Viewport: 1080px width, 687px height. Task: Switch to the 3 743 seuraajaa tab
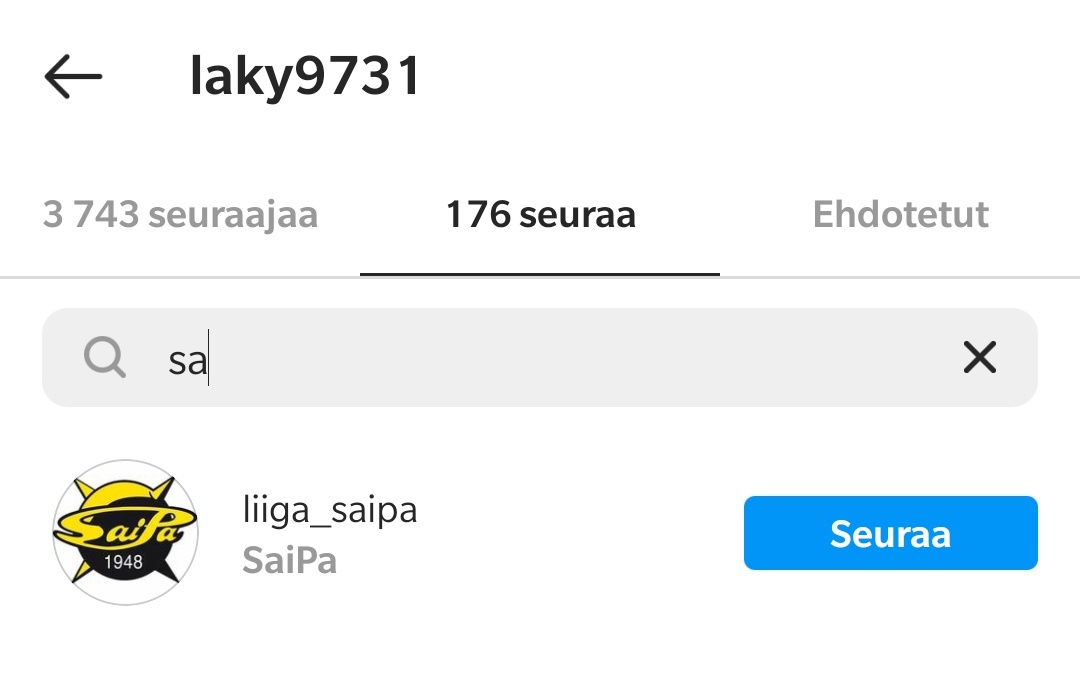point(180,214)
